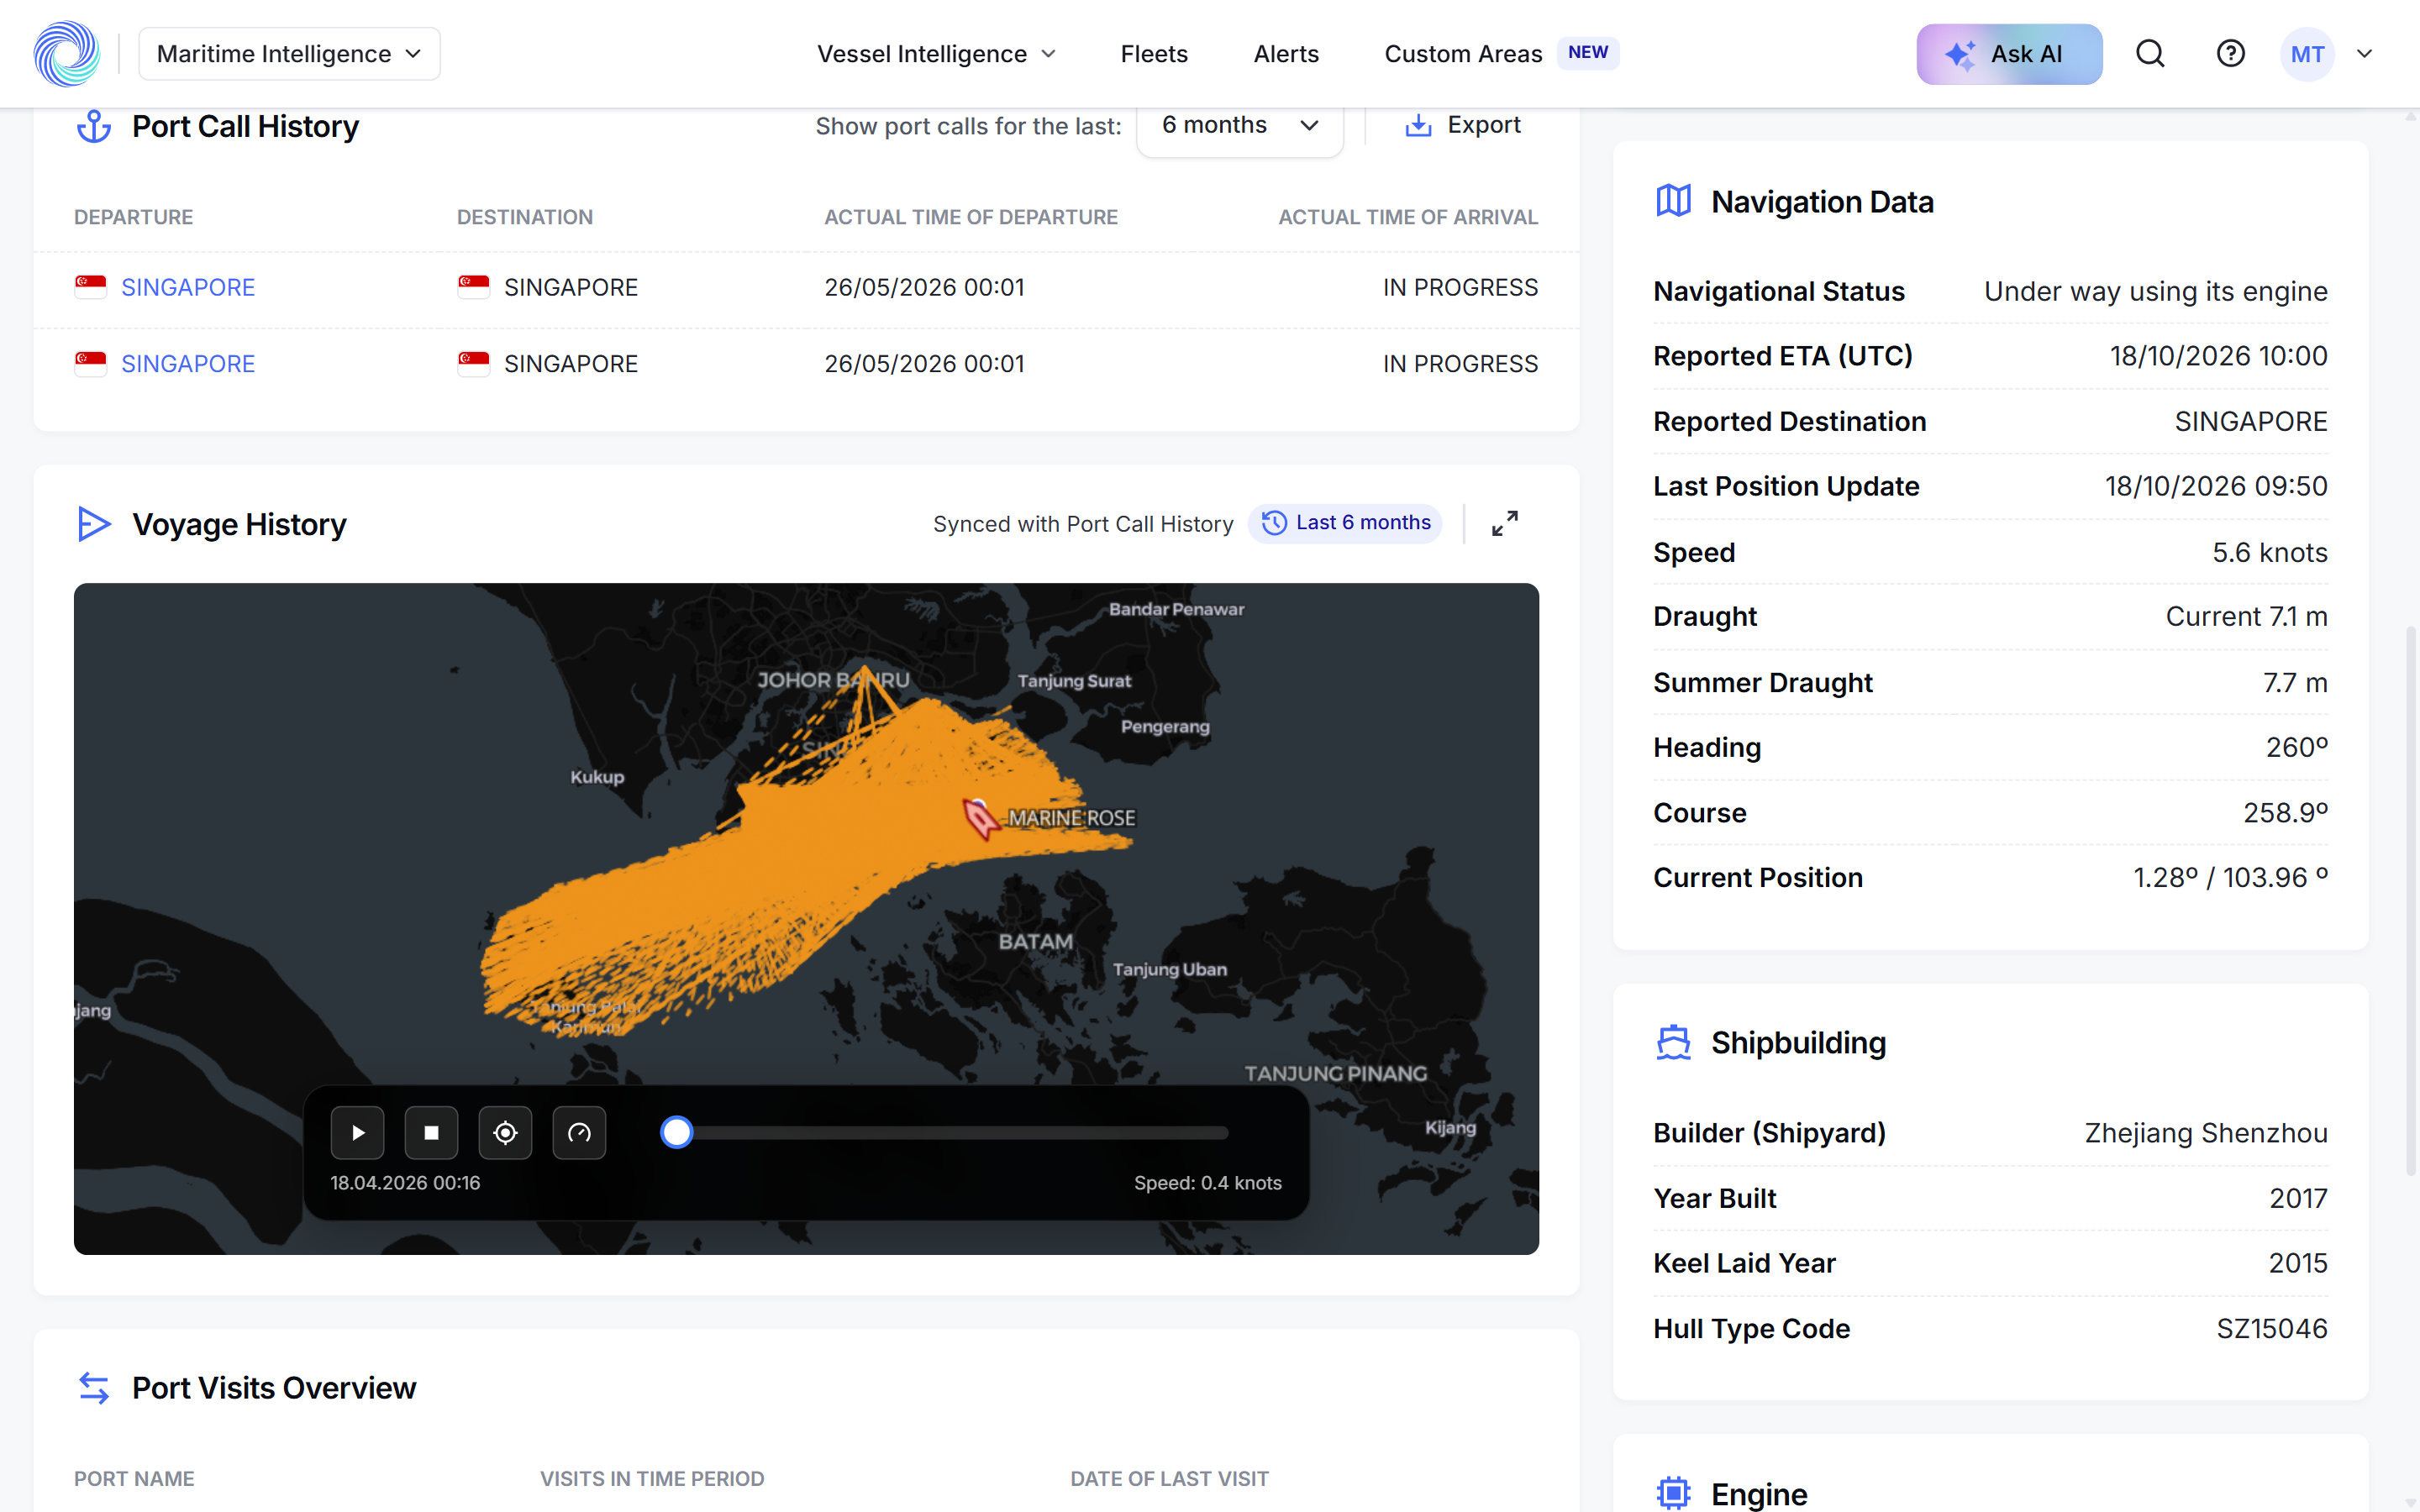Expand the voyage map to fullscreen
Viewport: 2420px width, 1512px height.
pos(1504,523)
